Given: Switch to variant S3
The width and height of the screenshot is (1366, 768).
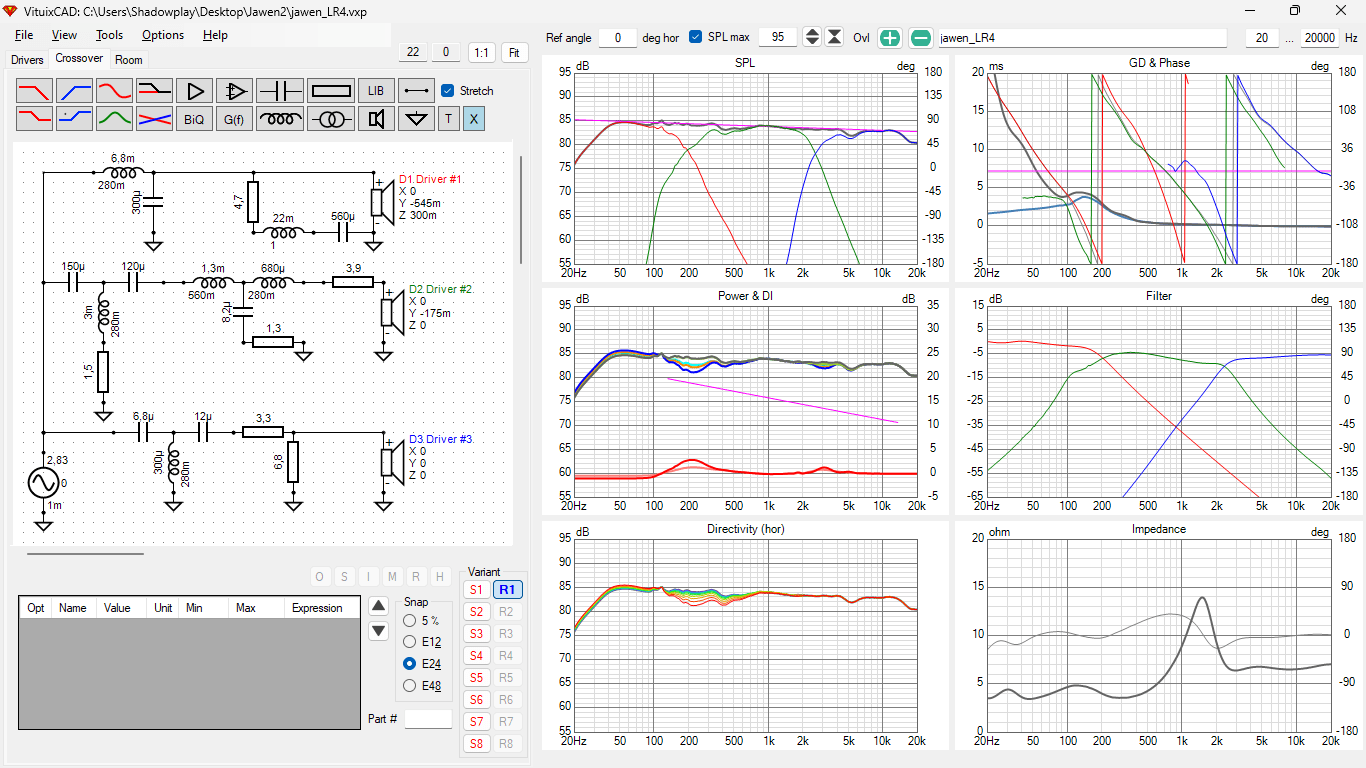Looking at the screenshot, I should tap(476, 634).
